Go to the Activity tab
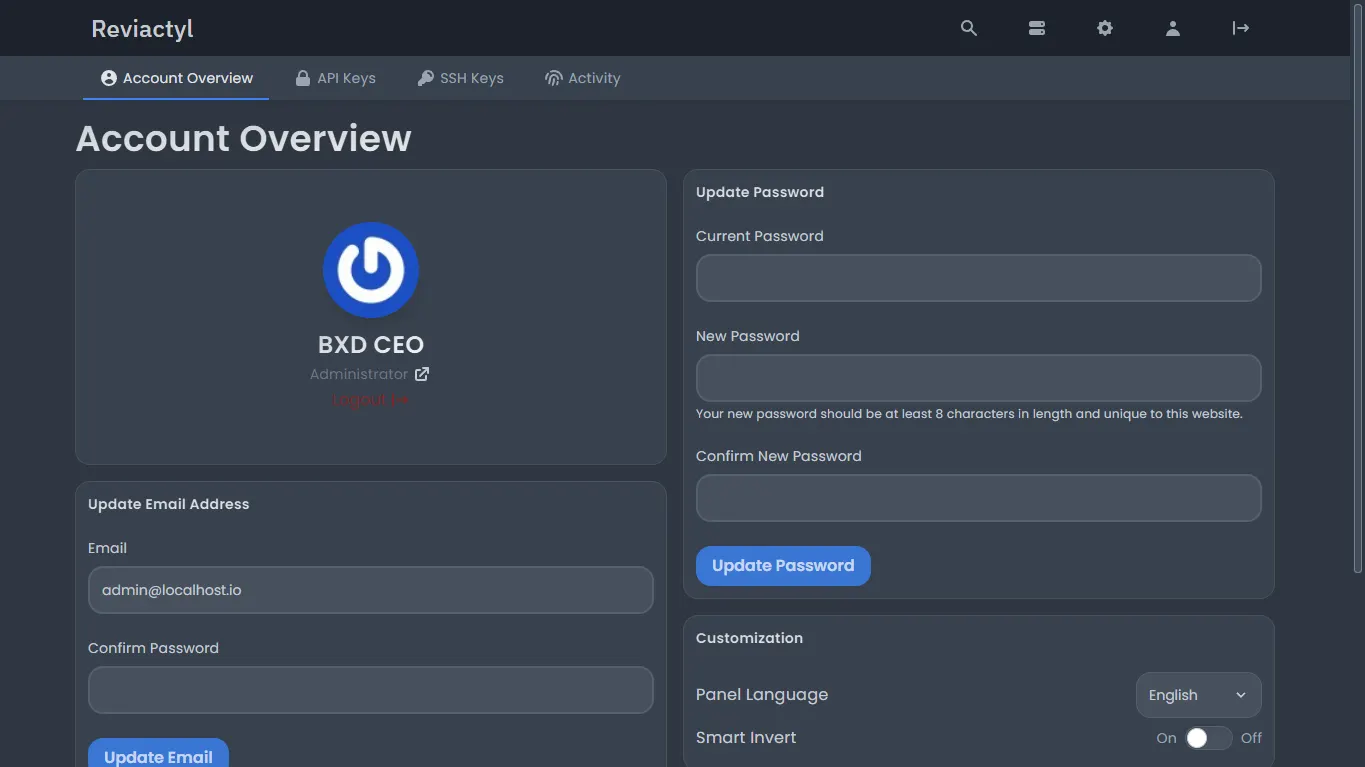 (582, 78)
